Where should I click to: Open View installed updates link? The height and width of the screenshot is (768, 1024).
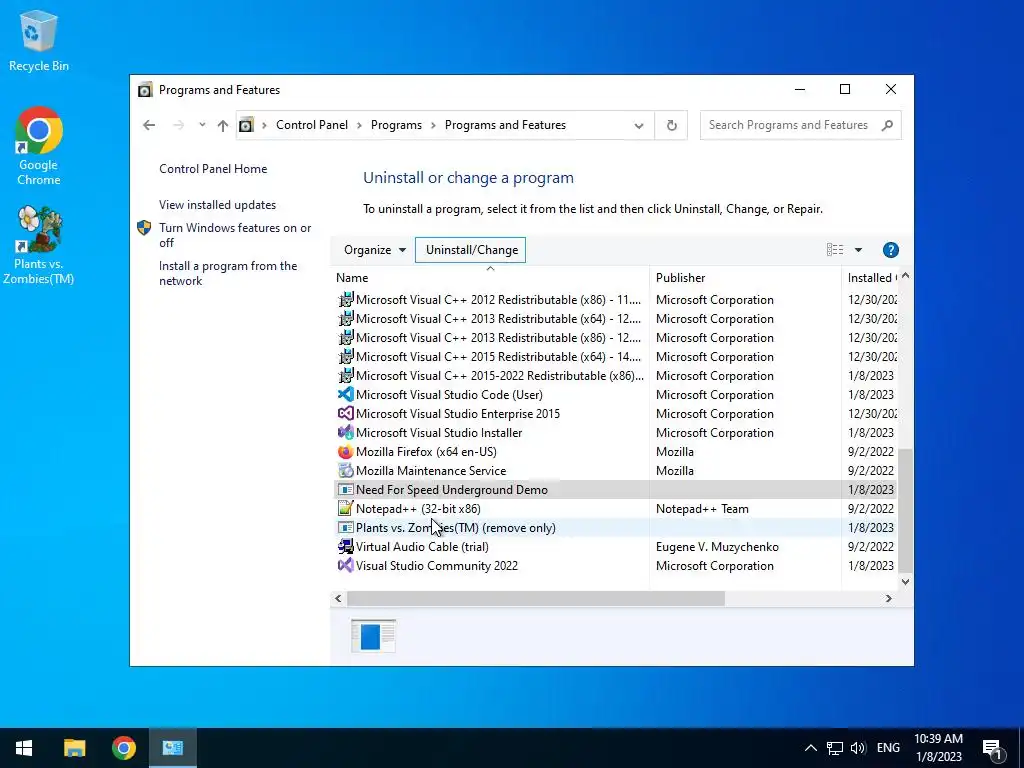pyautogui.click(x=217, y=204)
